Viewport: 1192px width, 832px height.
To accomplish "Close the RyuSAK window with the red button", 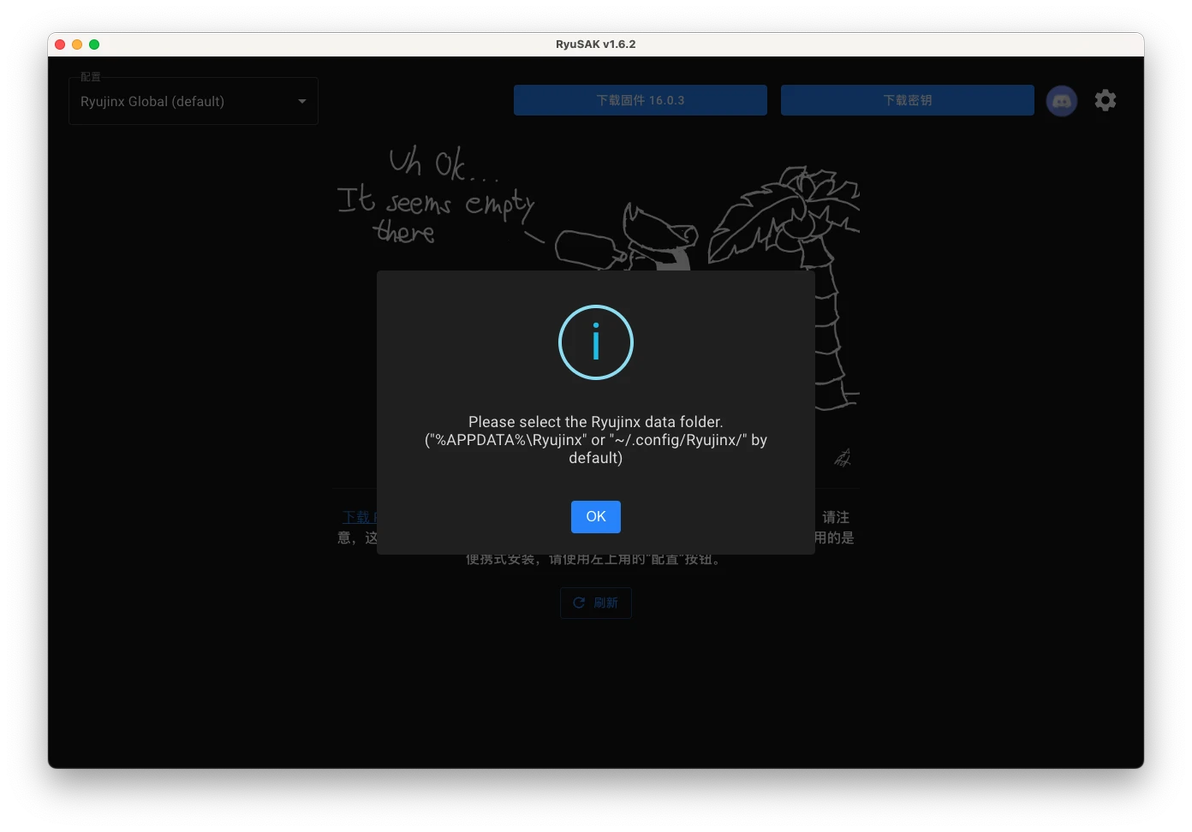I will click(60, 44).
